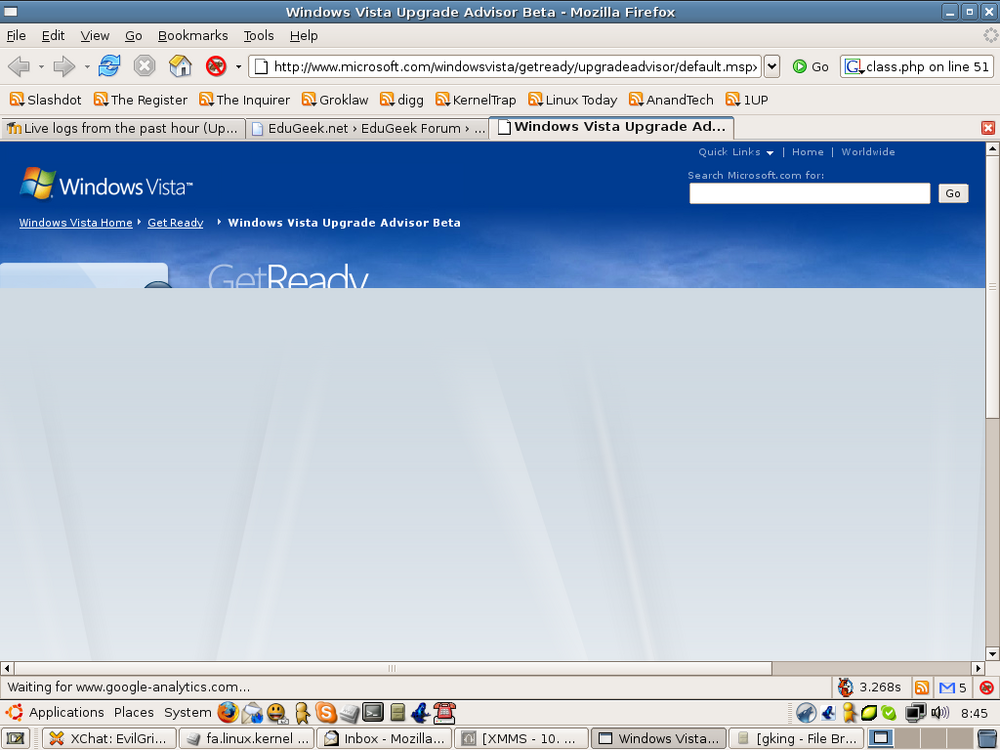Open the Go menu

[133, 36]
